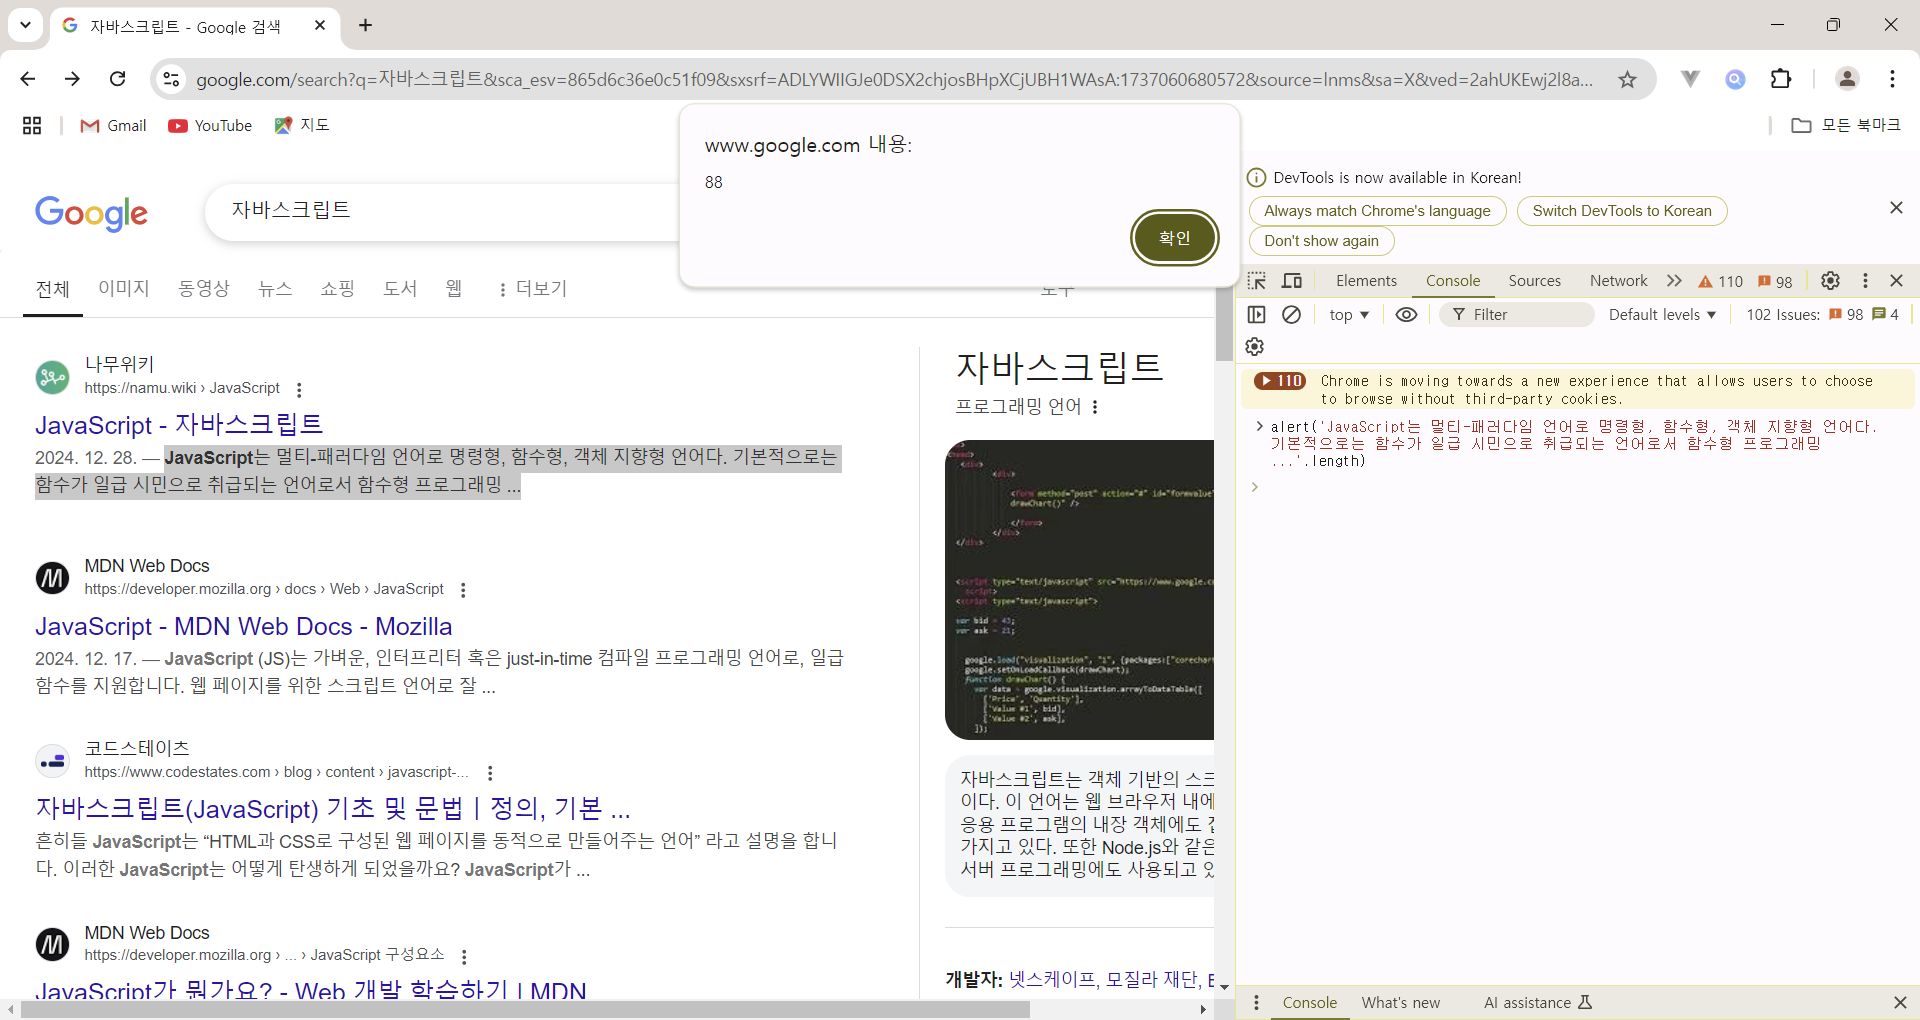1920x1020 pixels.
Task: Expand the 110 grouped console messages
Action: tap(1280, 381)
